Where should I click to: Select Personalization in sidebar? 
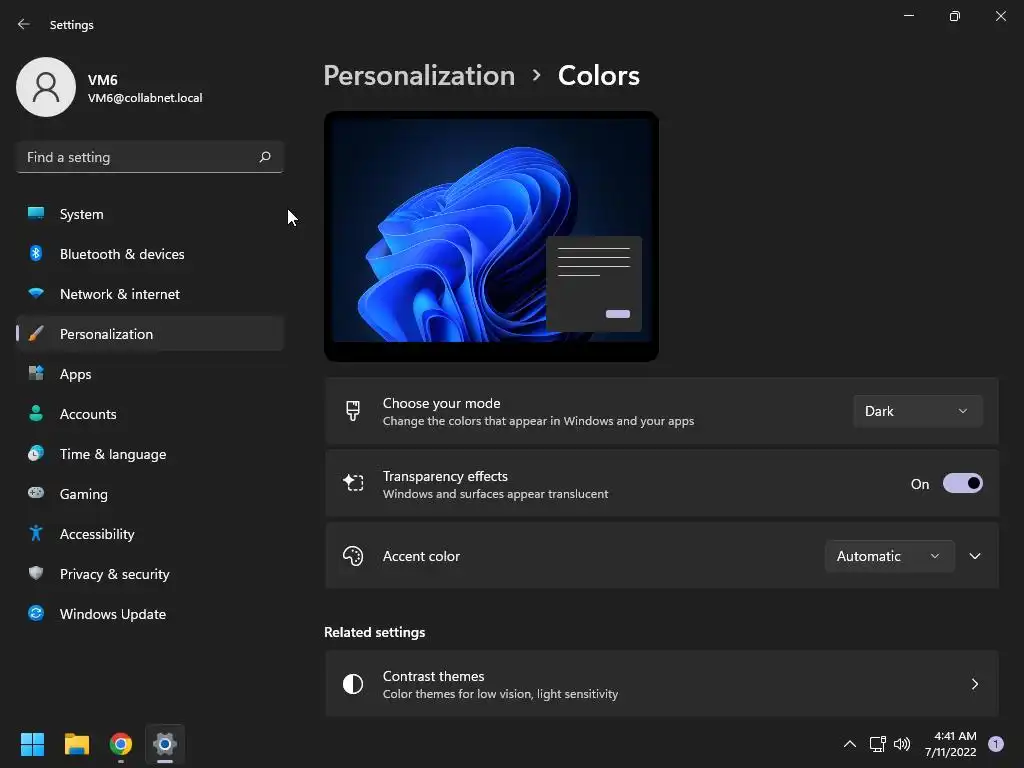pos(150,334)
